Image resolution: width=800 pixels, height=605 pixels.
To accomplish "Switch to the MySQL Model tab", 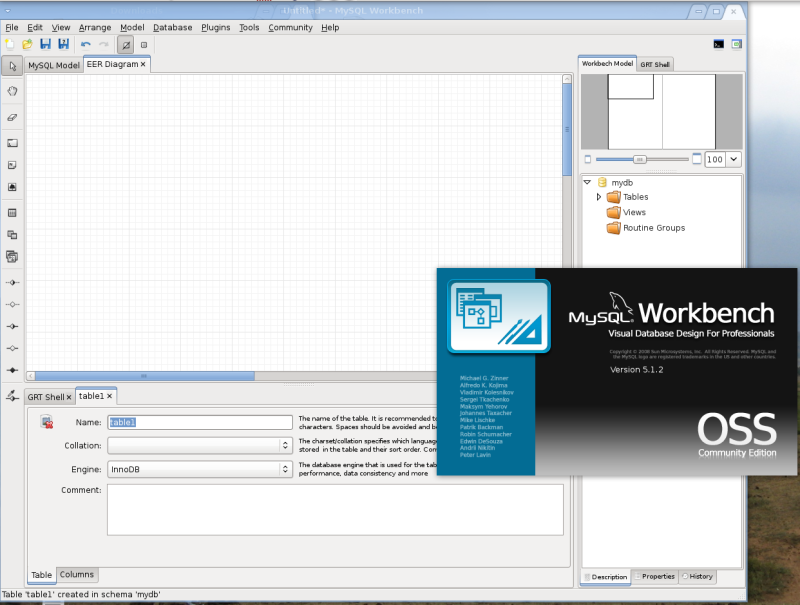I will 54,65.
